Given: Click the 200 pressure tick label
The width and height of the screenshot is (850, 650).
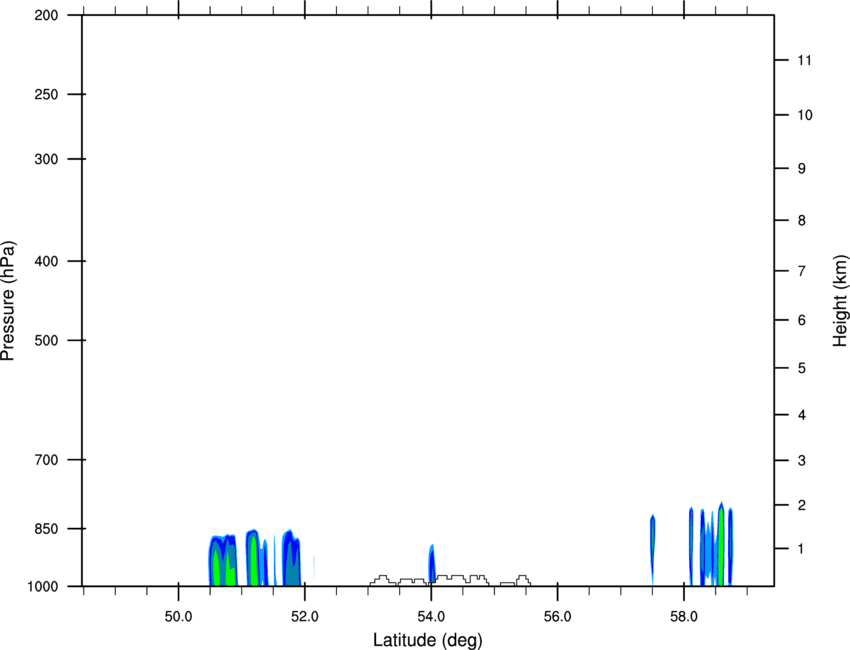Looking at the screenshot, I should [x=46, y=15].
